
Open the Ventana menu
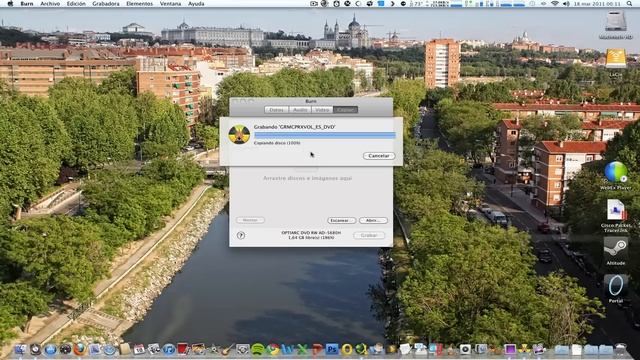[170, 4]
